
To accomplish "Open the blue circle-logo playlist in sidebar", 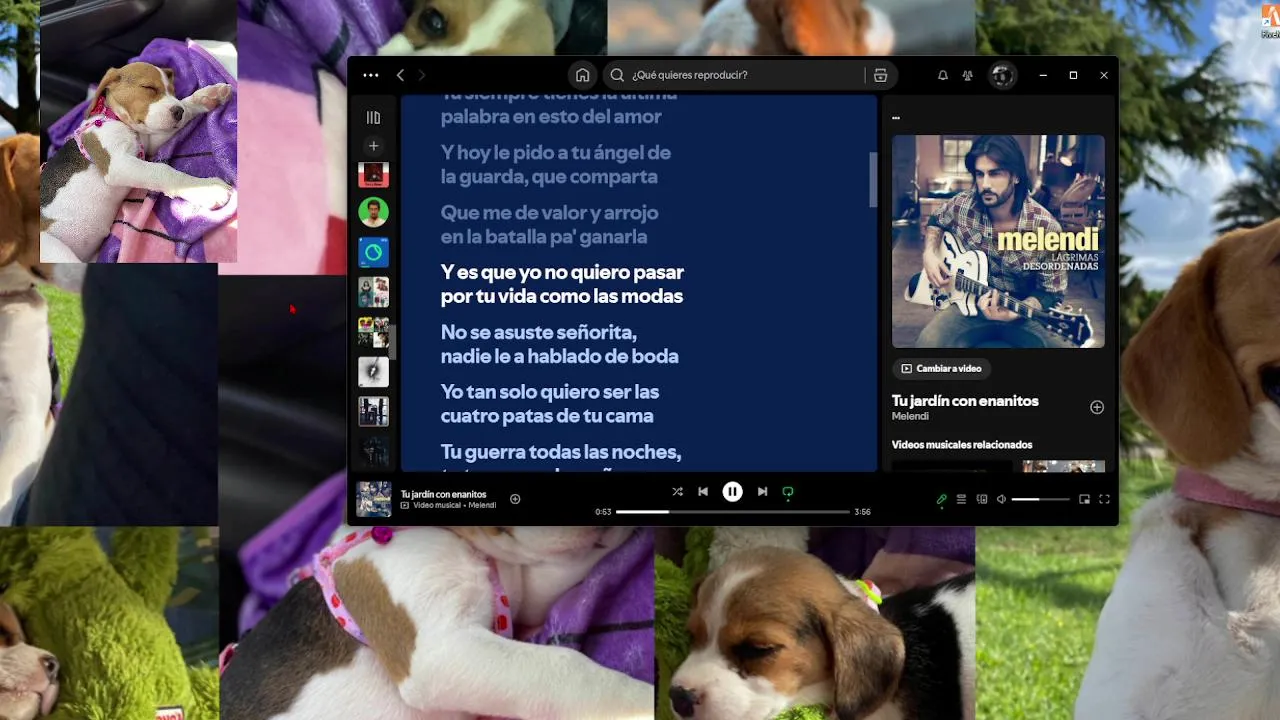I will pyautogui.click(x=373, y=252).
